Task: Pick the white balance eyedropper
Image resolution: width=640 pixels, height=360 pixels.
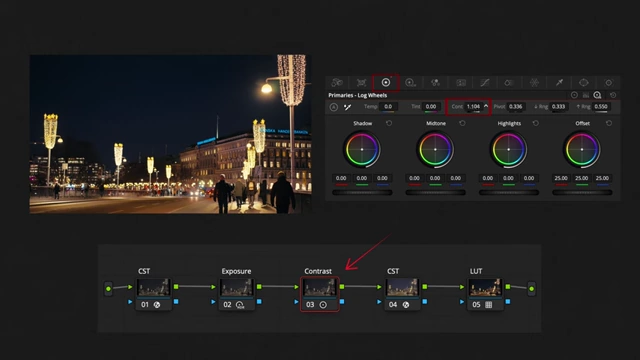Action: 347,107
